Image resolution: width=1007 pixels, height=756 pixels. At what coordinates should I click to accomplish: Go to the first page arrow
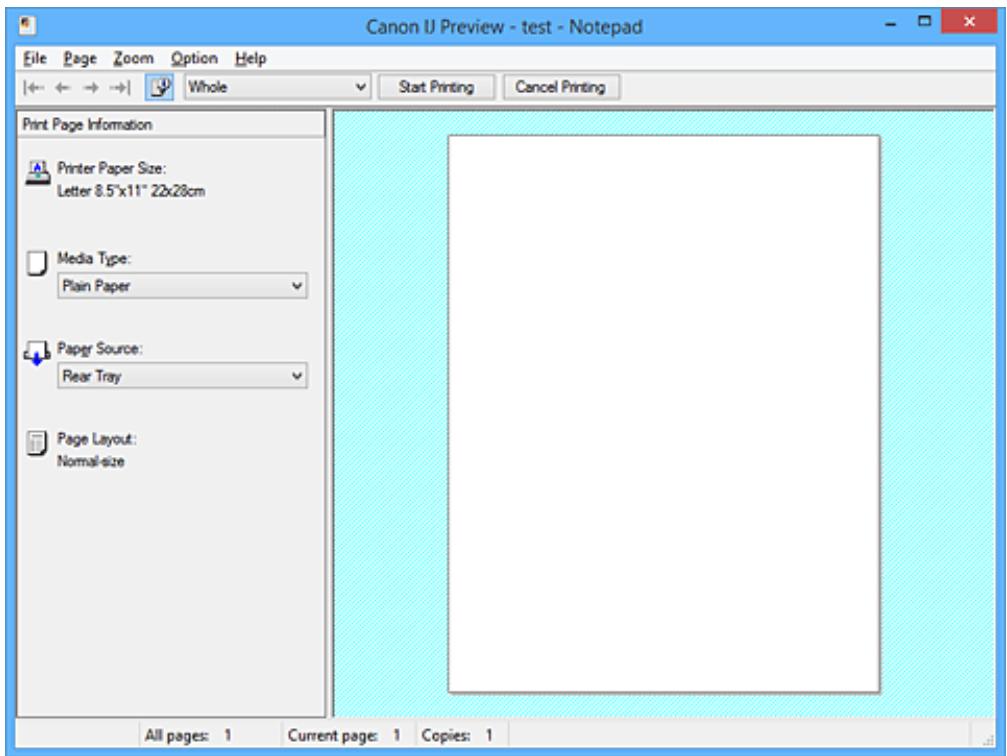[33, 87]
